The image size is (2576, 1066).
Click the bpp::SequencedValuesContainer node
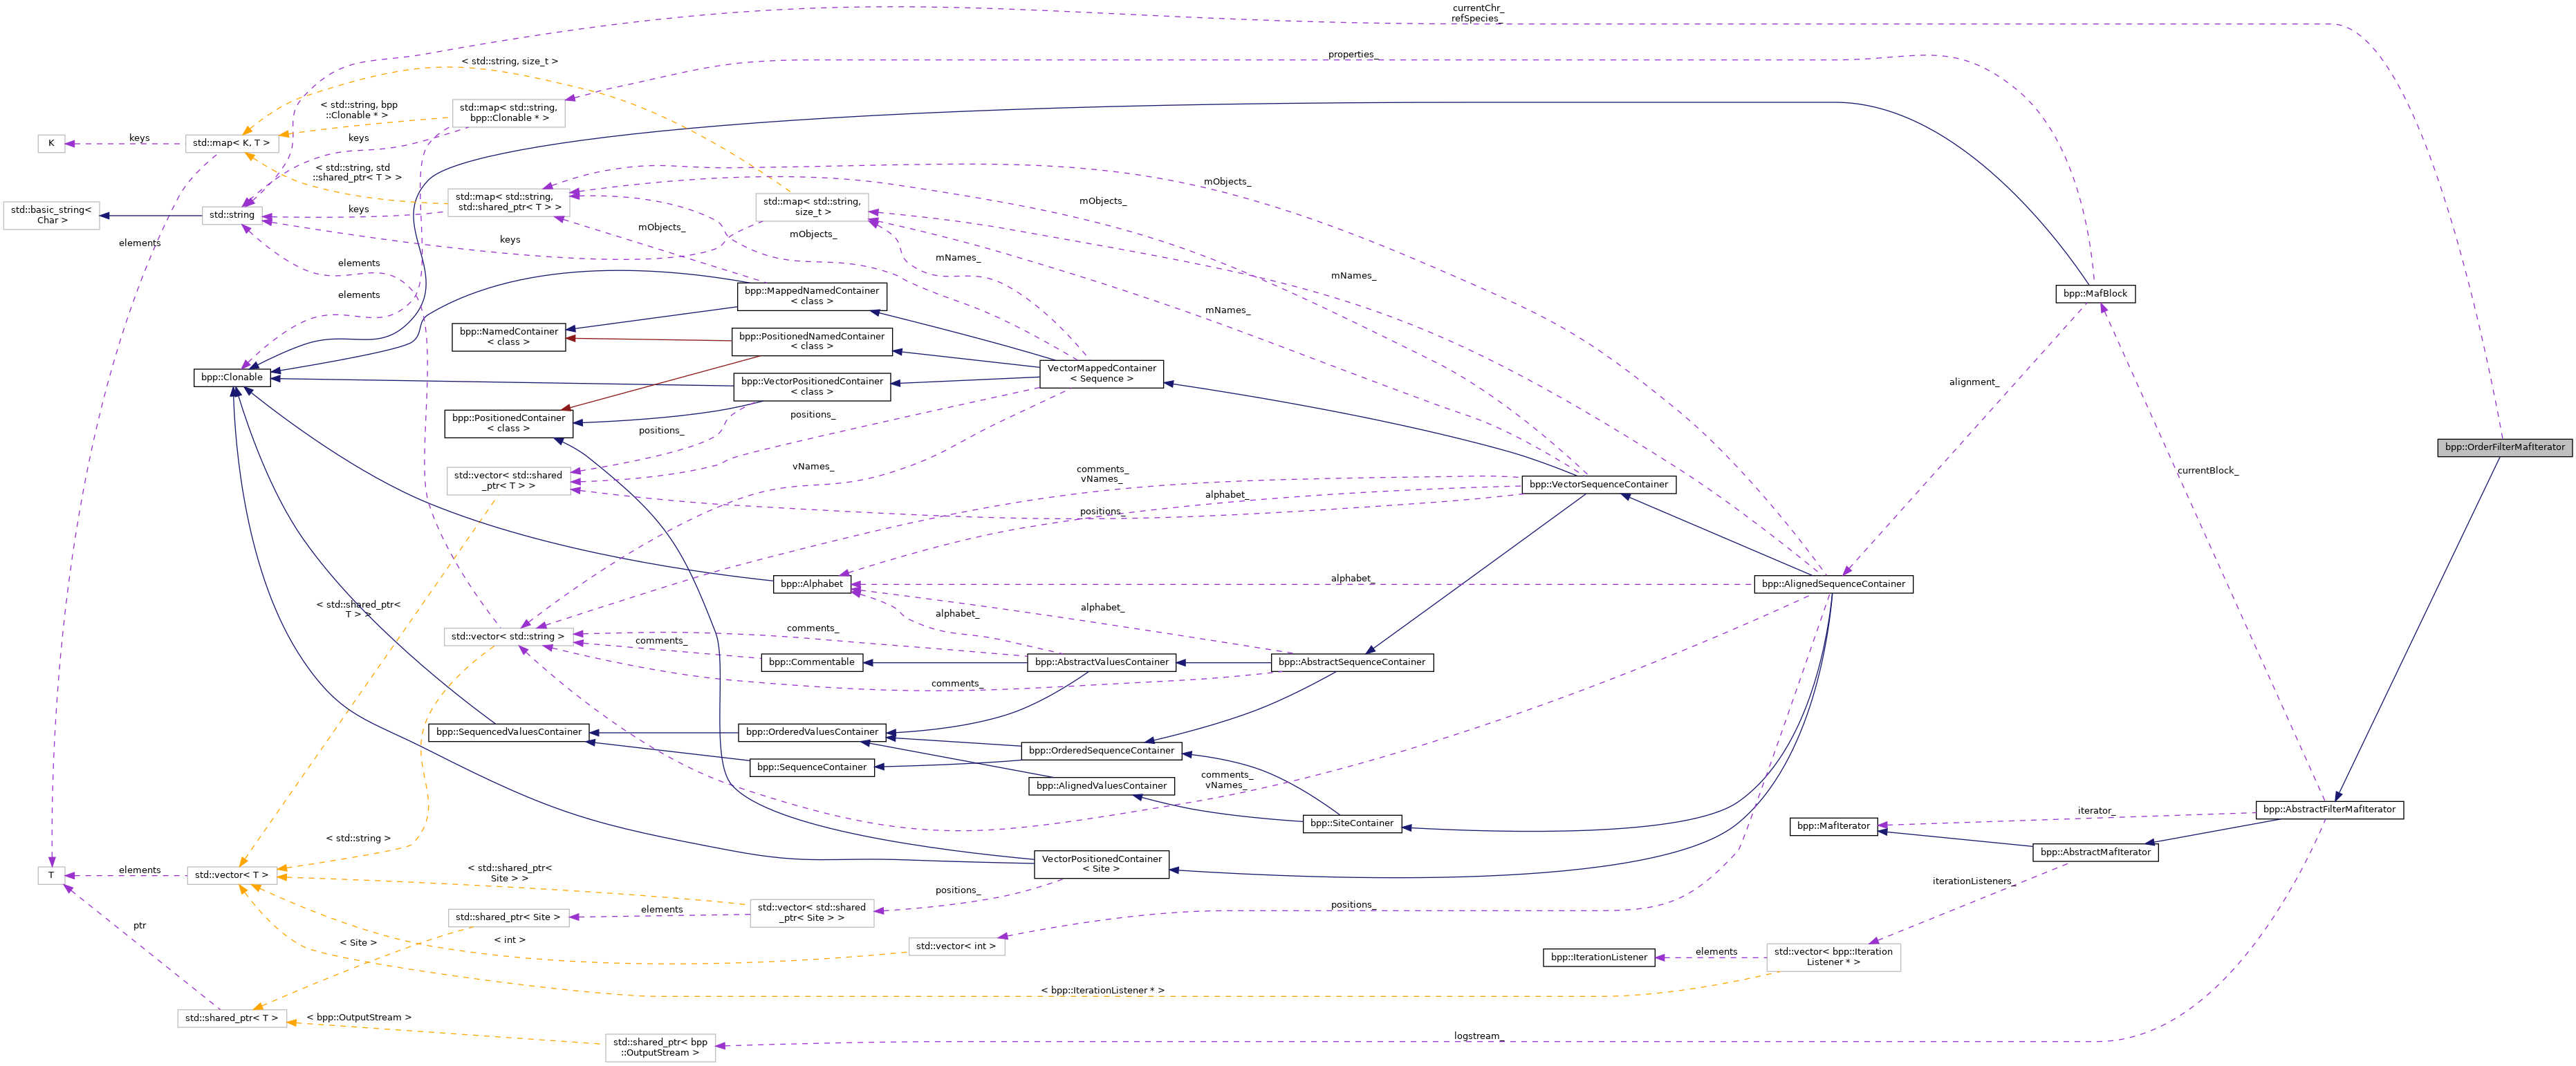(x=508, y=732)
